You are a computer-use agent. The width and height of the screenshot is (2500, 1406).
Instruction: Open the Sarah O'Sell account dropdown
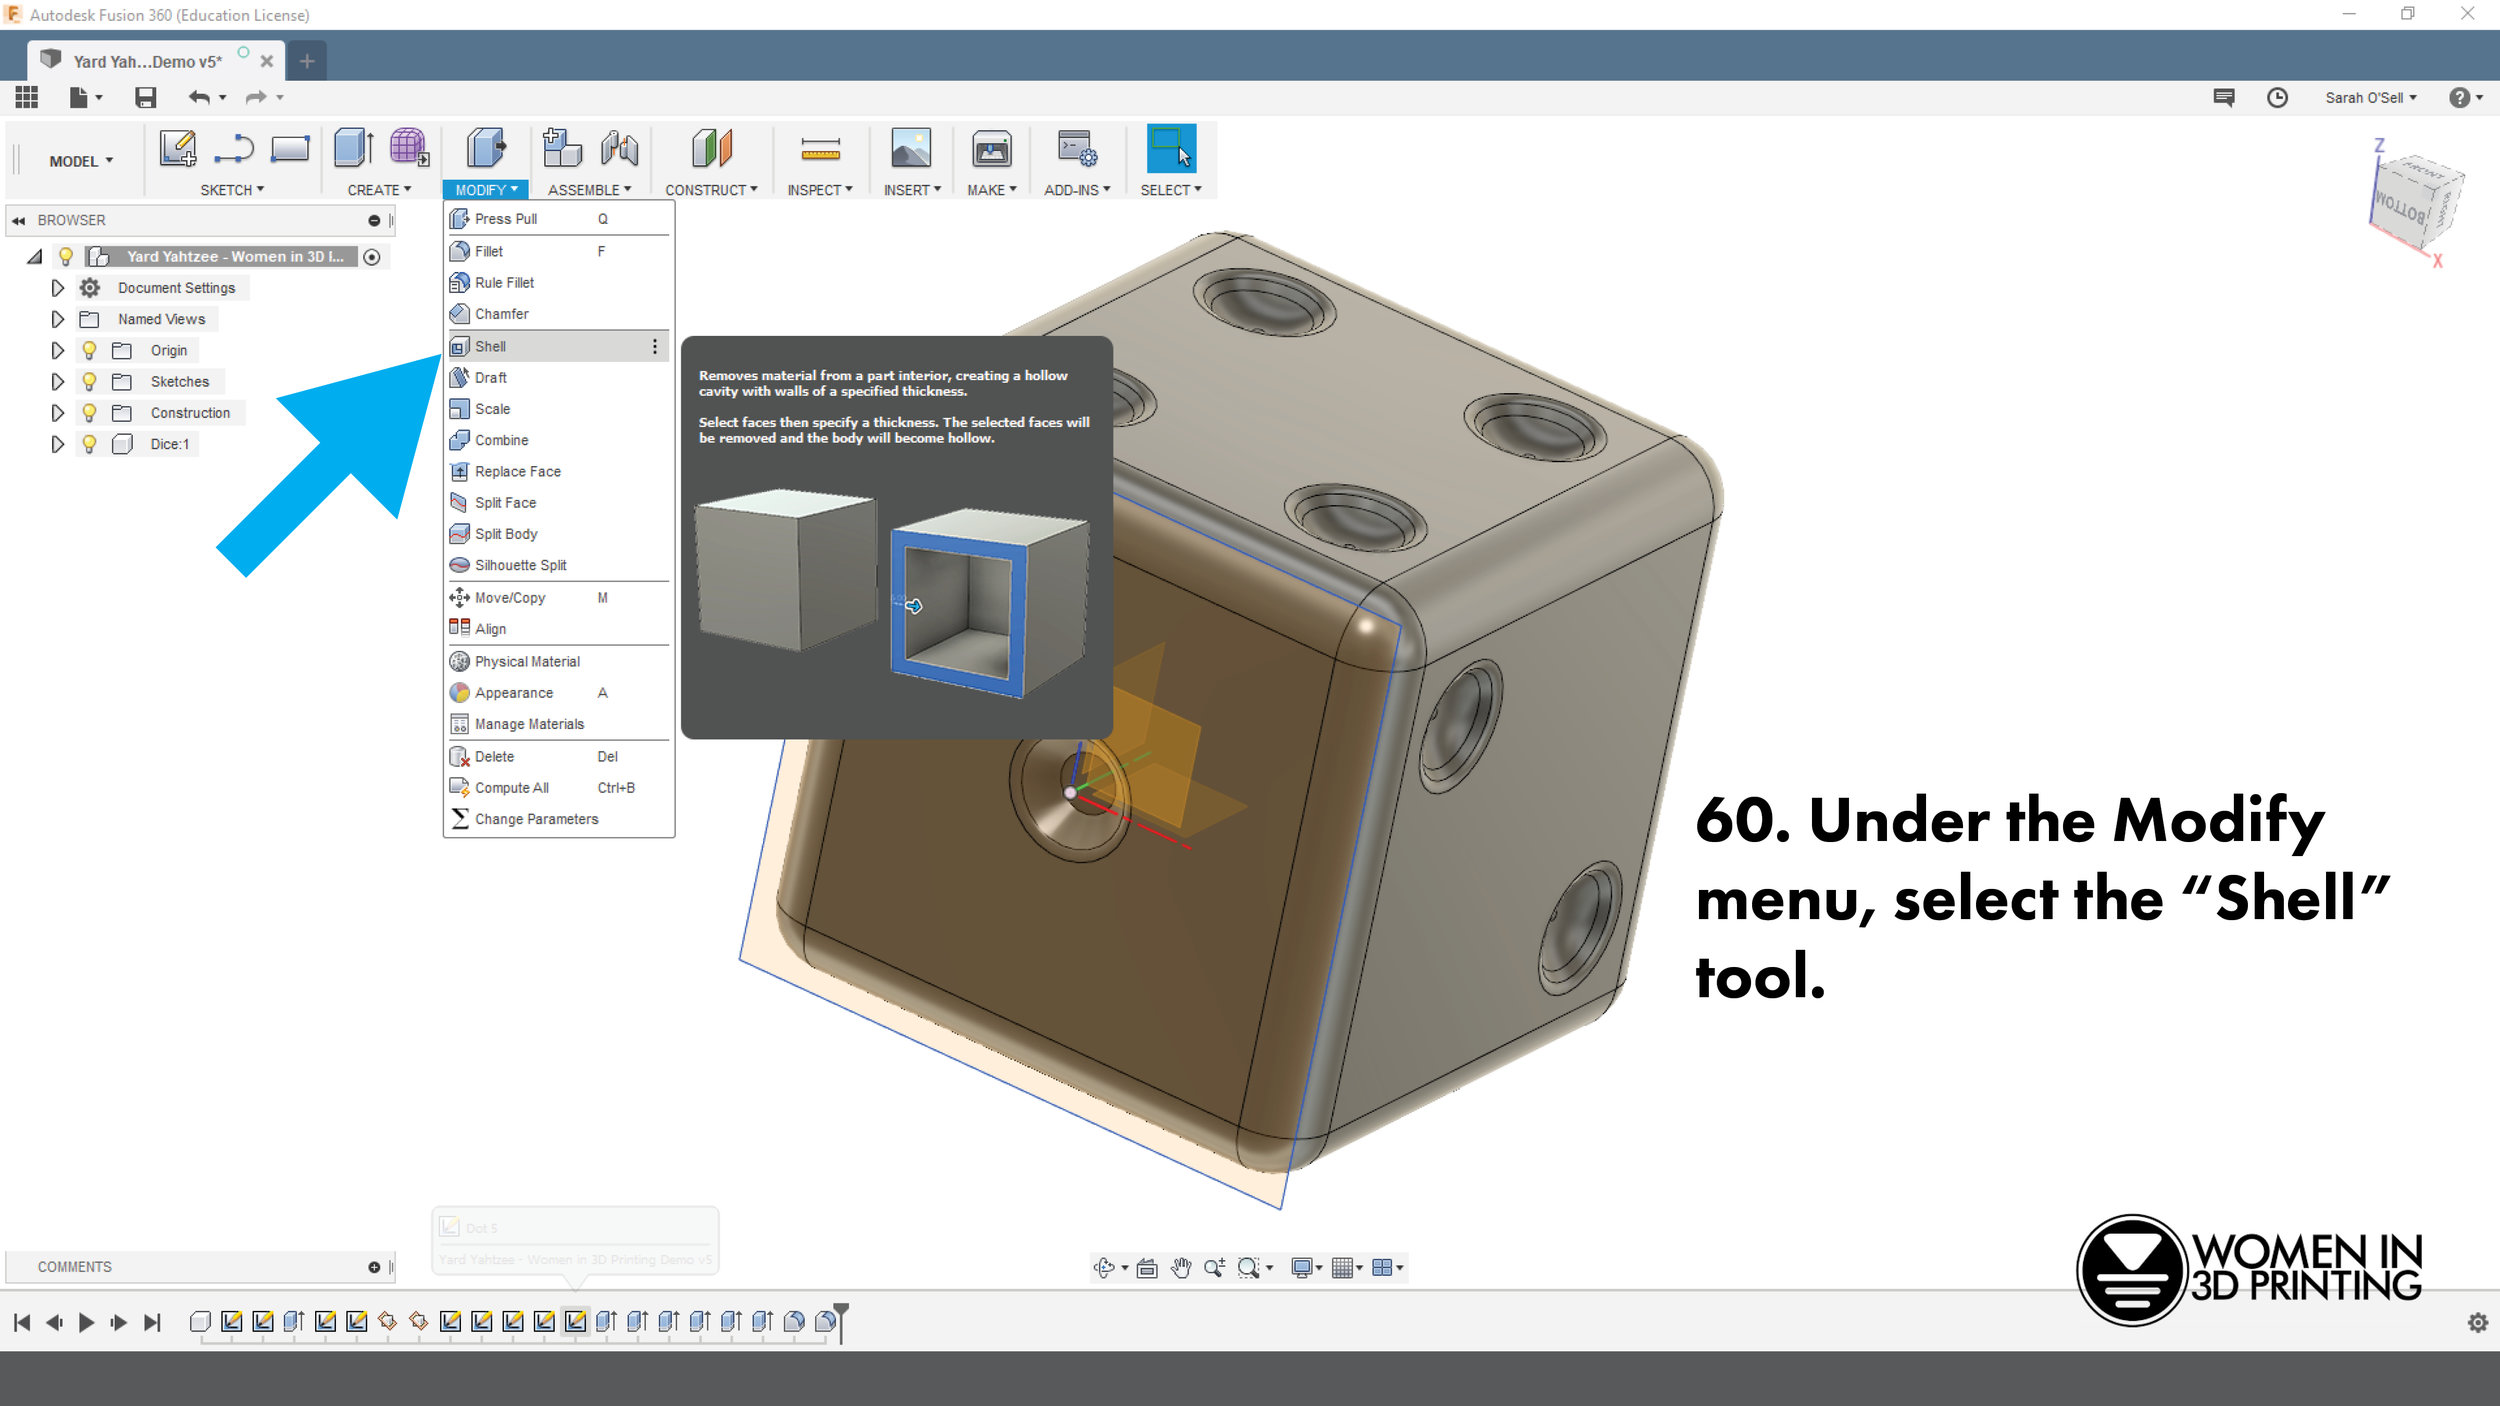tap(2371, 97)
